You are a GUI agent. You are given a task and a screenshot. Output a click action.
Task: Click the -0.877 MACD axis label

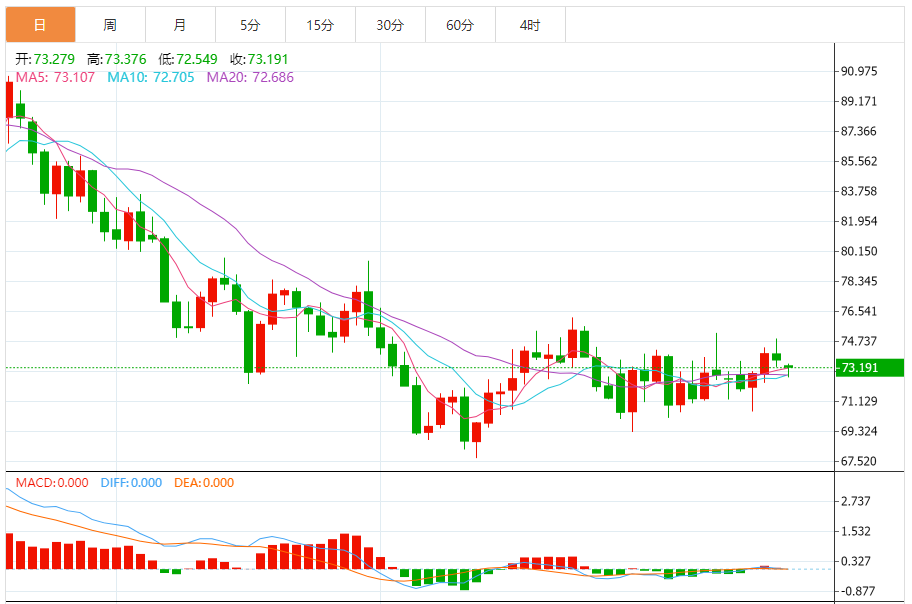click(x=856, y=591)
